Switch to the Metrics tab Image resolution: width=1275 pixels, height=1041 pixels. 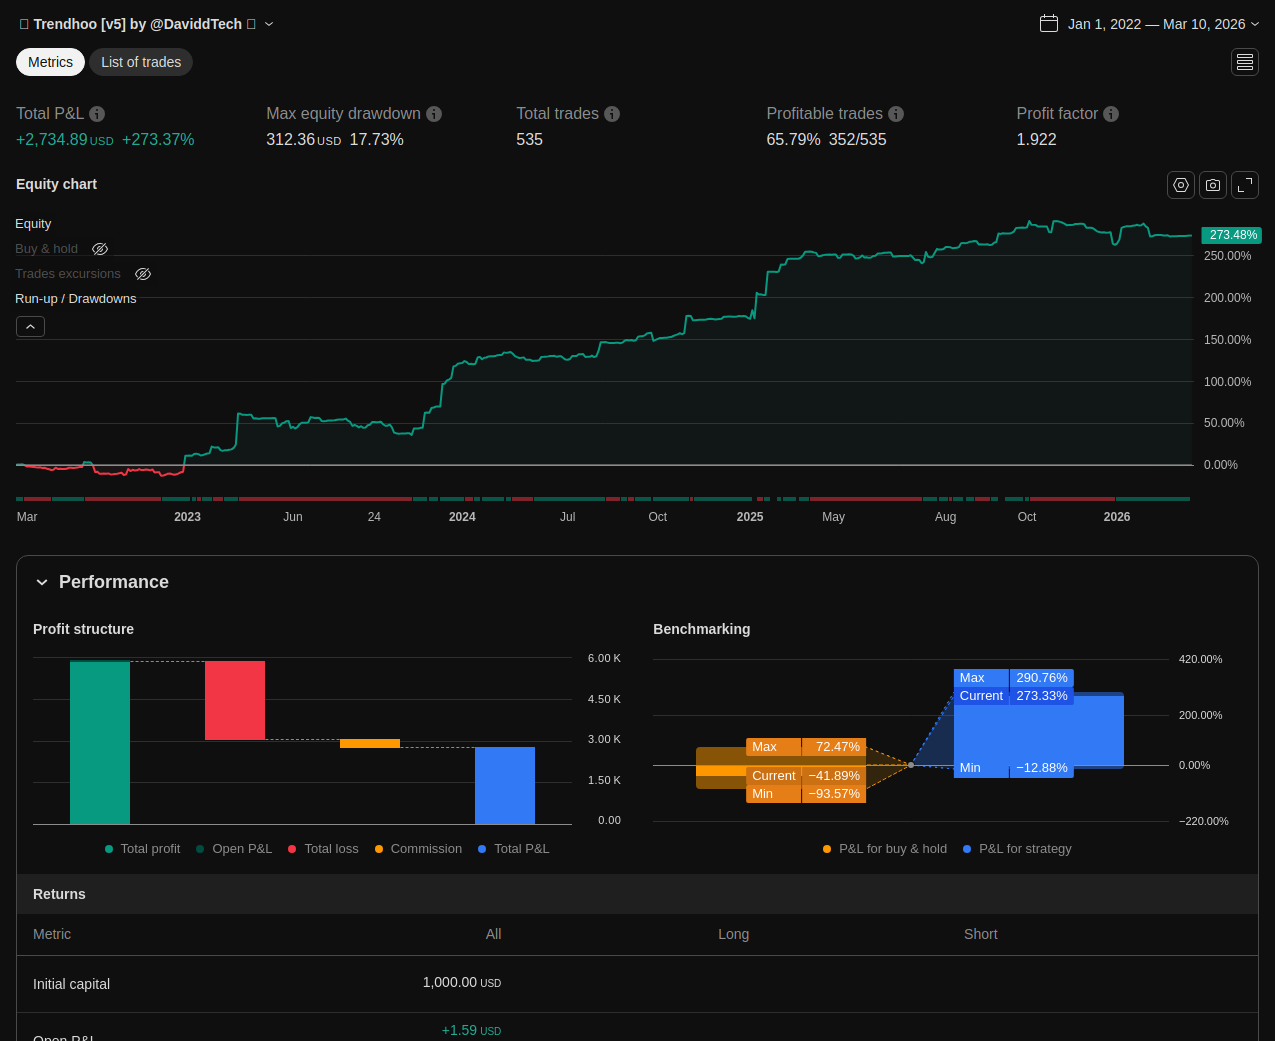(50, 62)
